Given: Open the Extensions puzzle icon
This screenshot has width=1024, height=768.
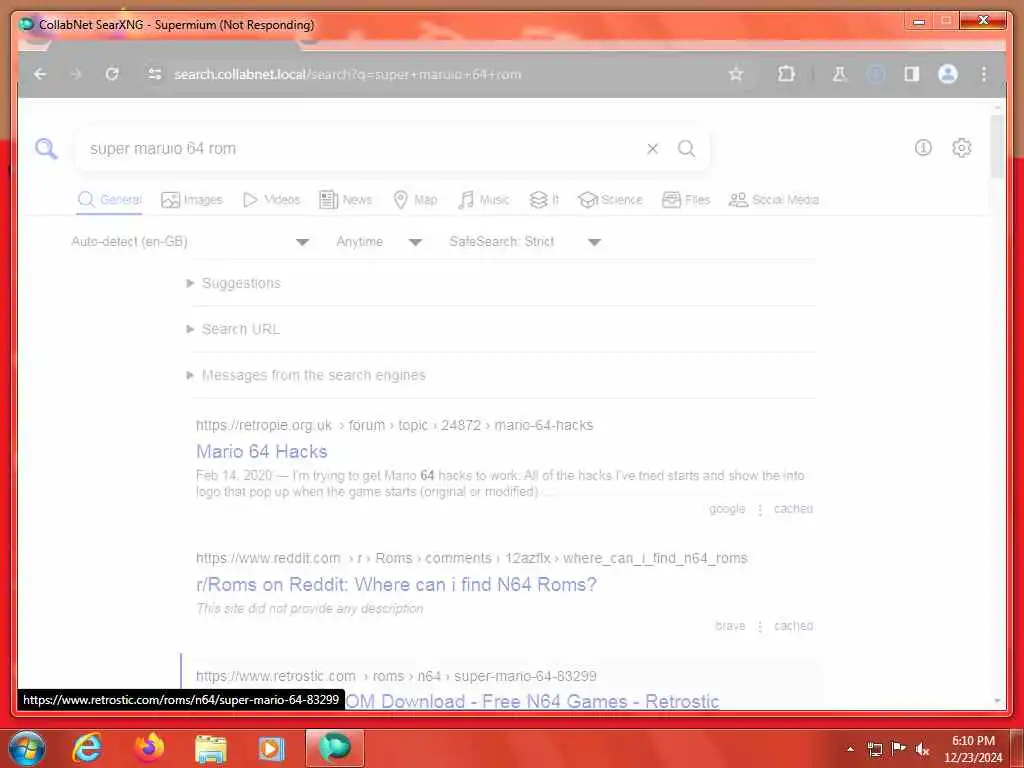Looking at the screenshot, I should pos(786,74).
